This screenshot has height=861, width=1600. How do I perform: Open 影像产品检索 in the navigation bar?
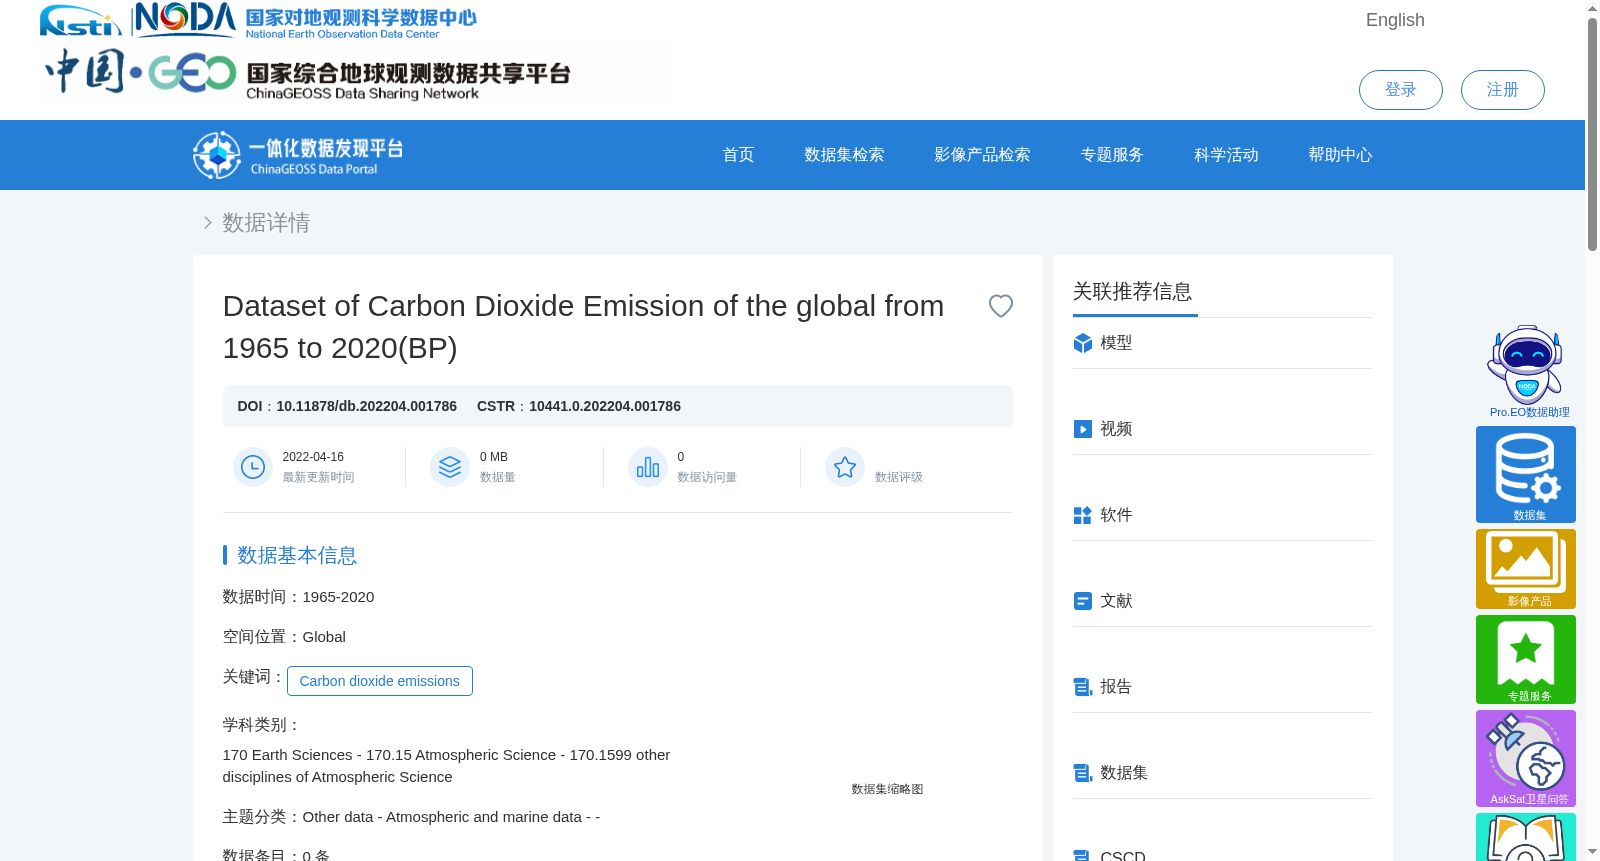click(x=982, y=155)
